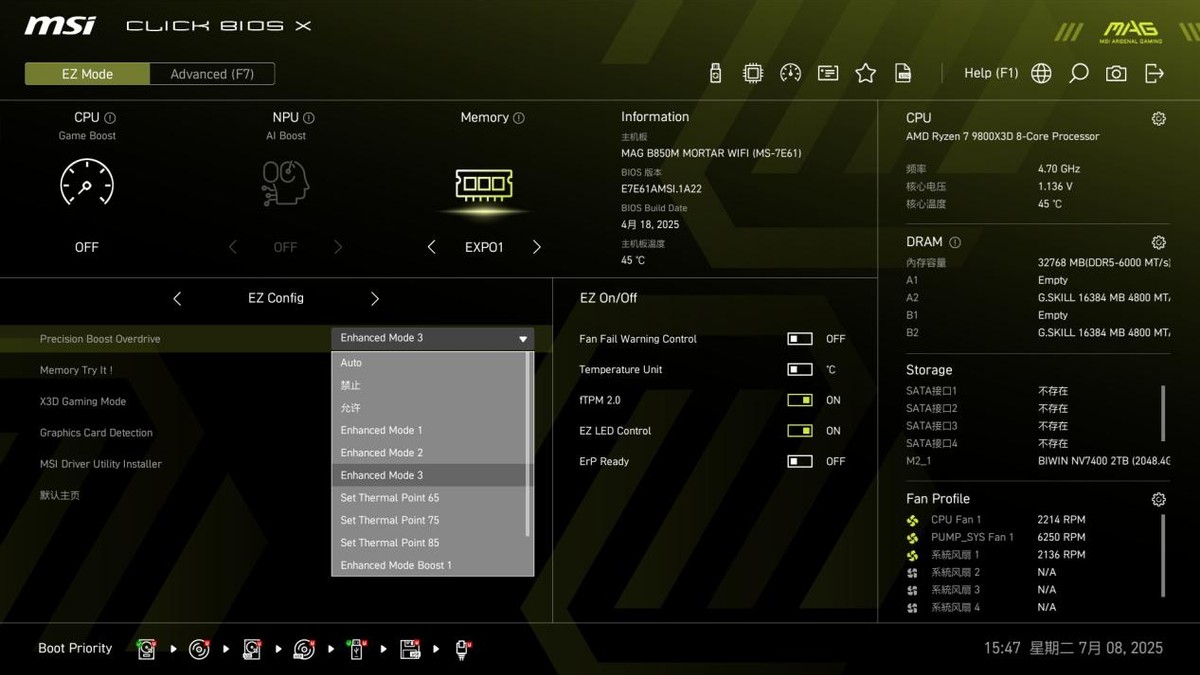Choose Enhanced Mode 2 option
This screenshot has height=675, width=1200.
click(428, 453)
